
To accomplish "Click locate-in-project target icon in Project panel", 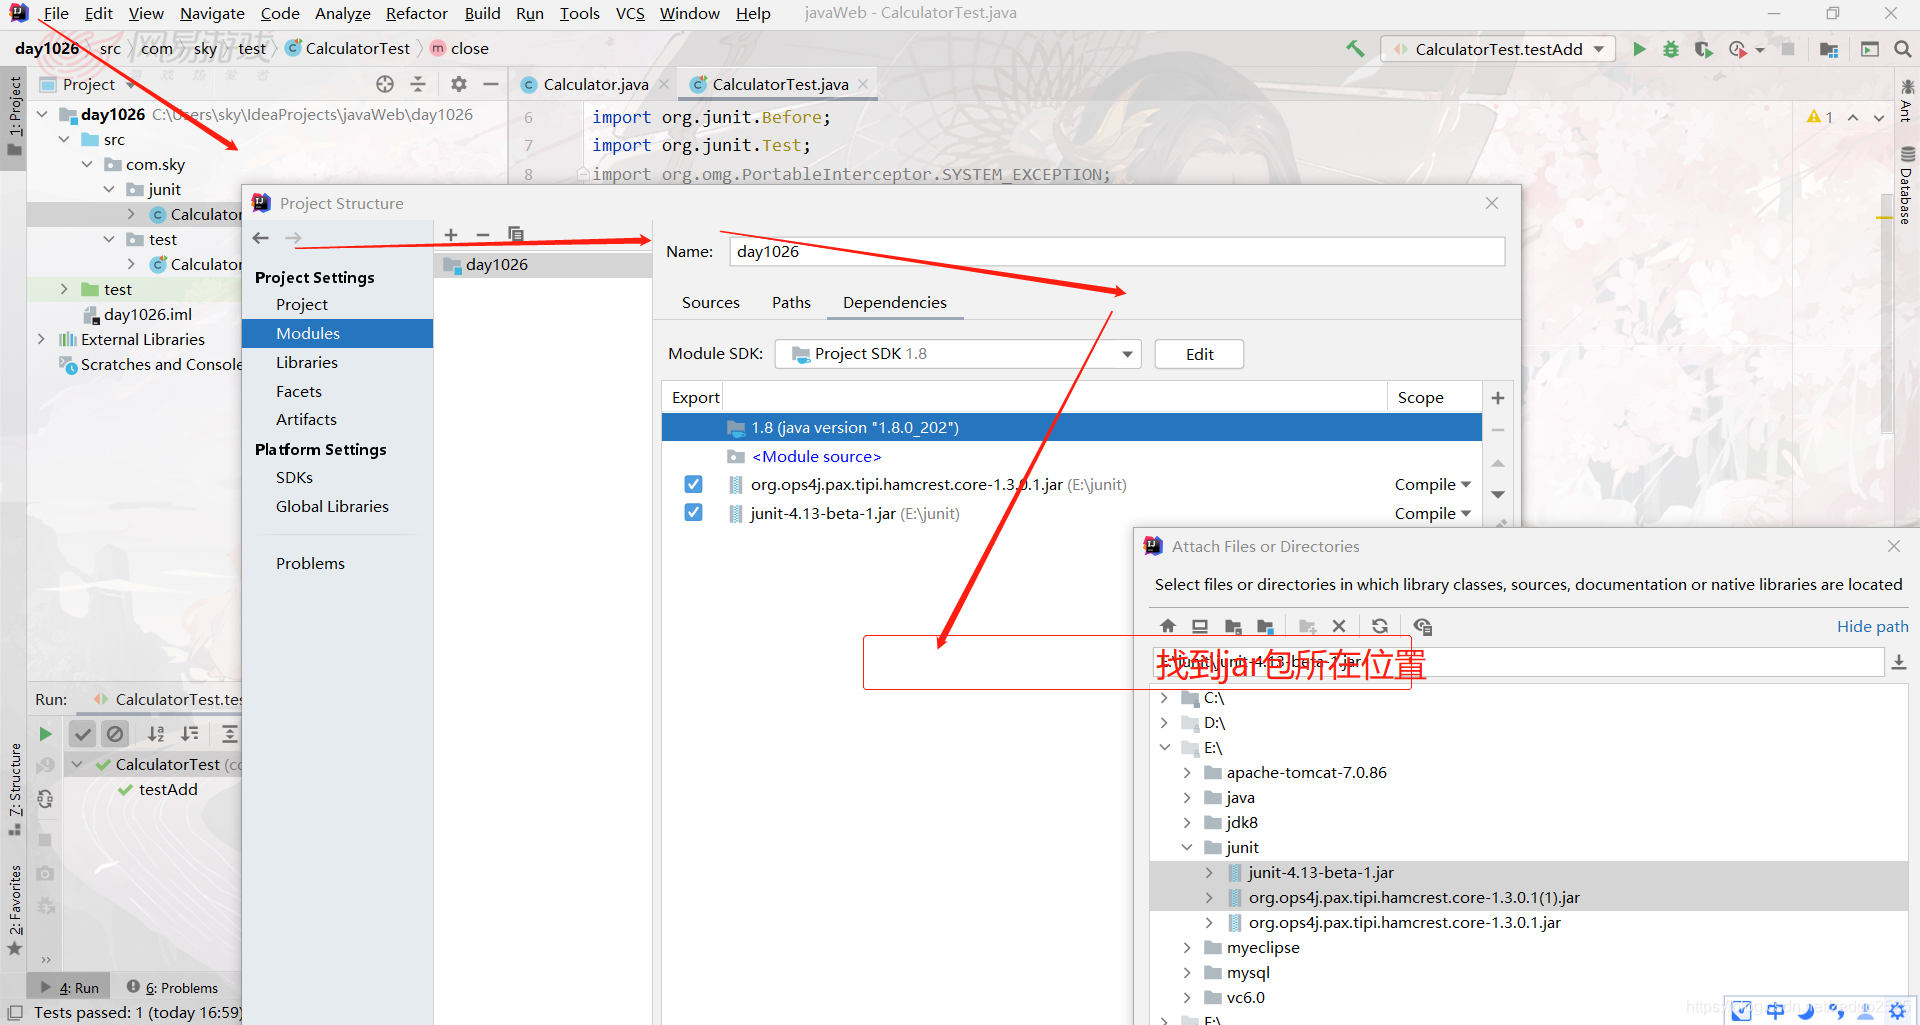I will click(385, 84).
